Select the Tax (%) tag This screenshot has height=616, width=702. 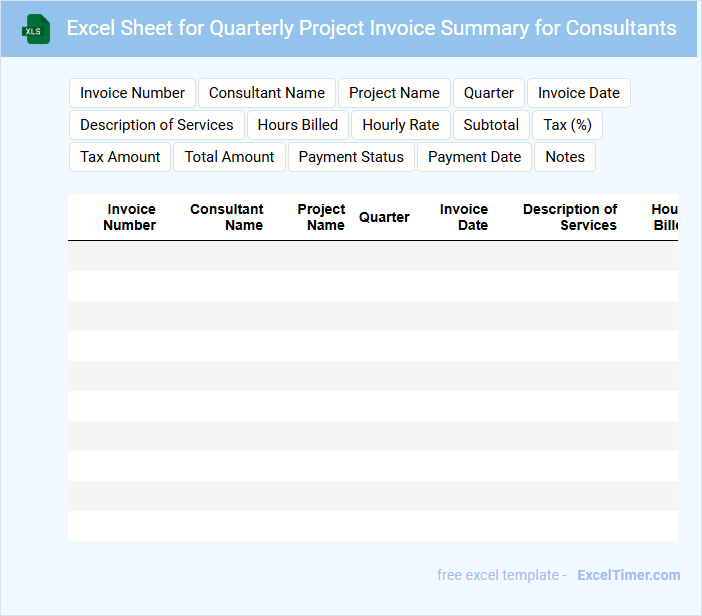567,125
